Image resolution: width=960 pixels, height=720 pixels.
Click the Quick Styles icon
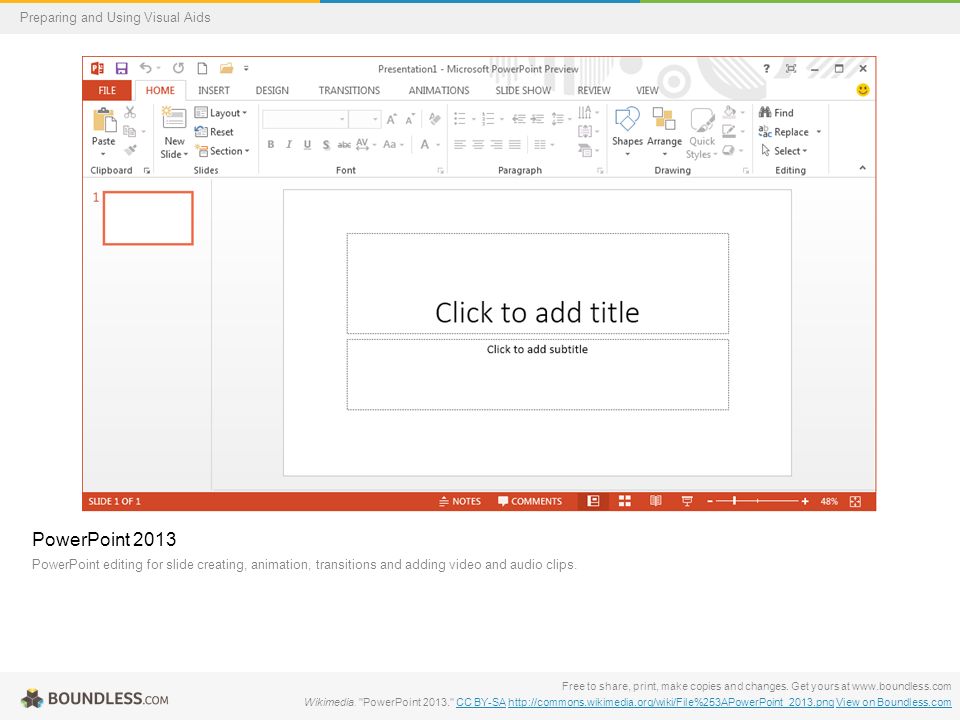[702, 120]
